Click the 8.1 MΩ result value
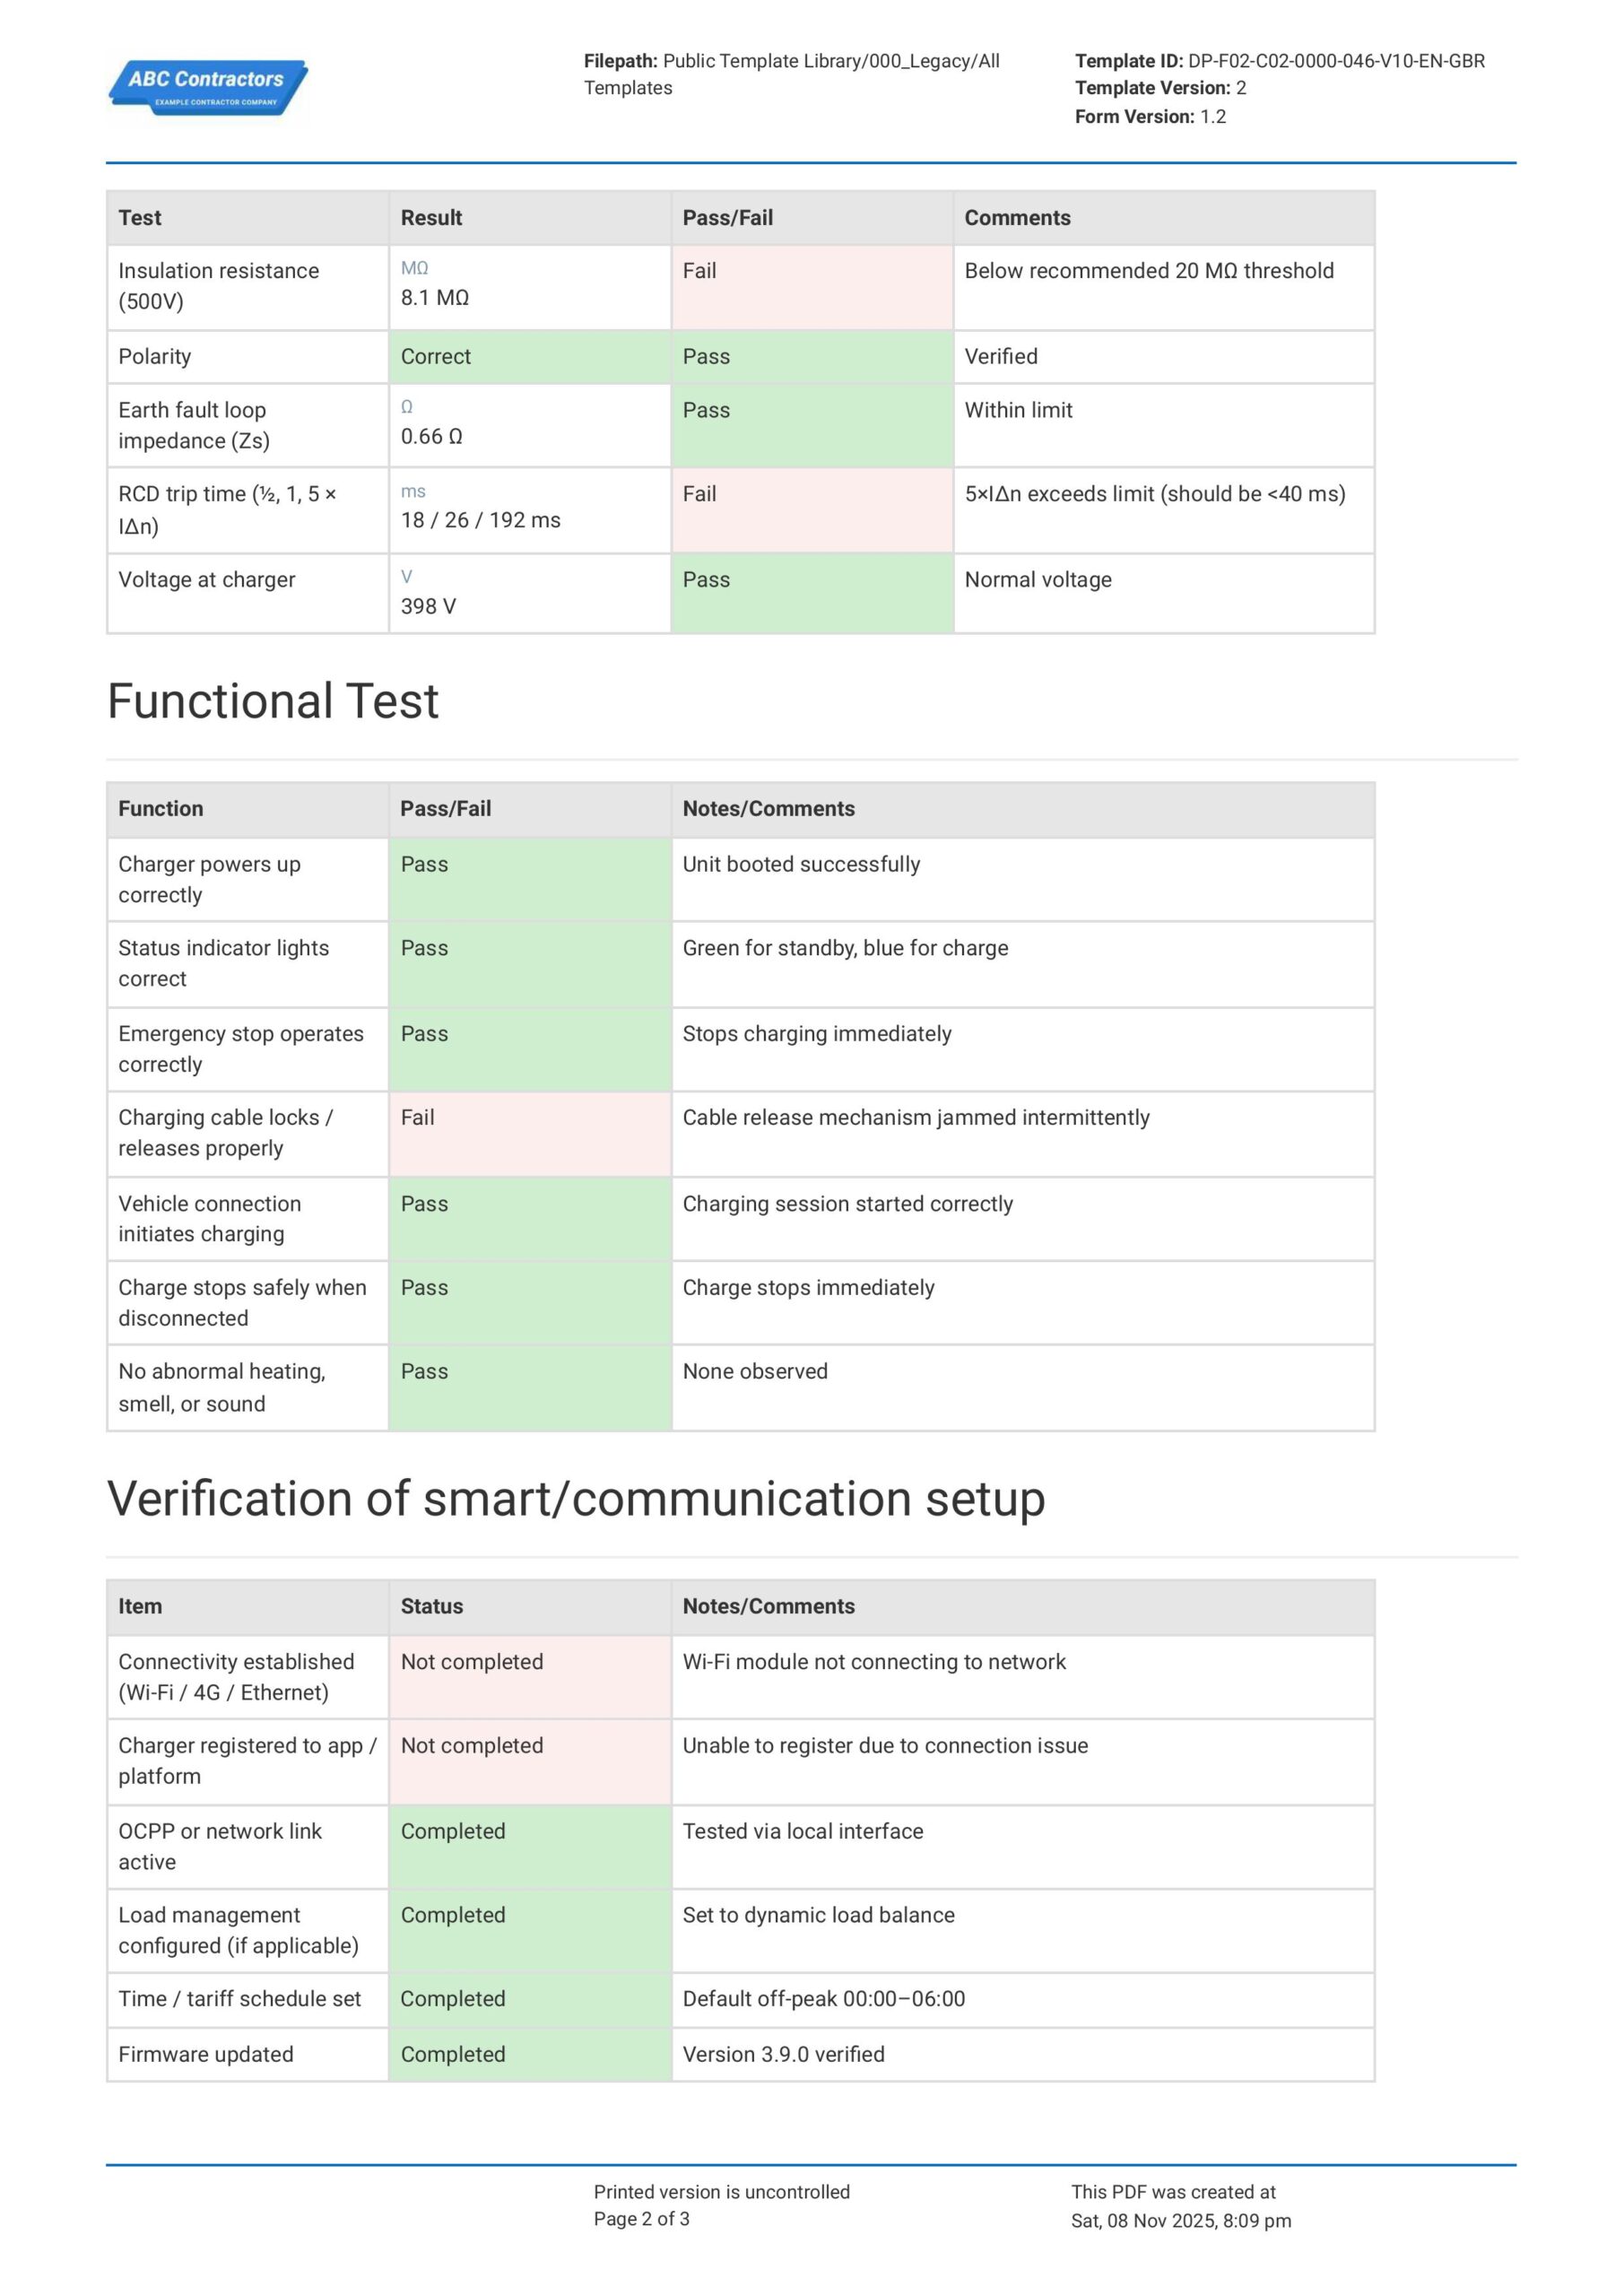Viewport: 1624px width, 2296px height. point(435,298)
